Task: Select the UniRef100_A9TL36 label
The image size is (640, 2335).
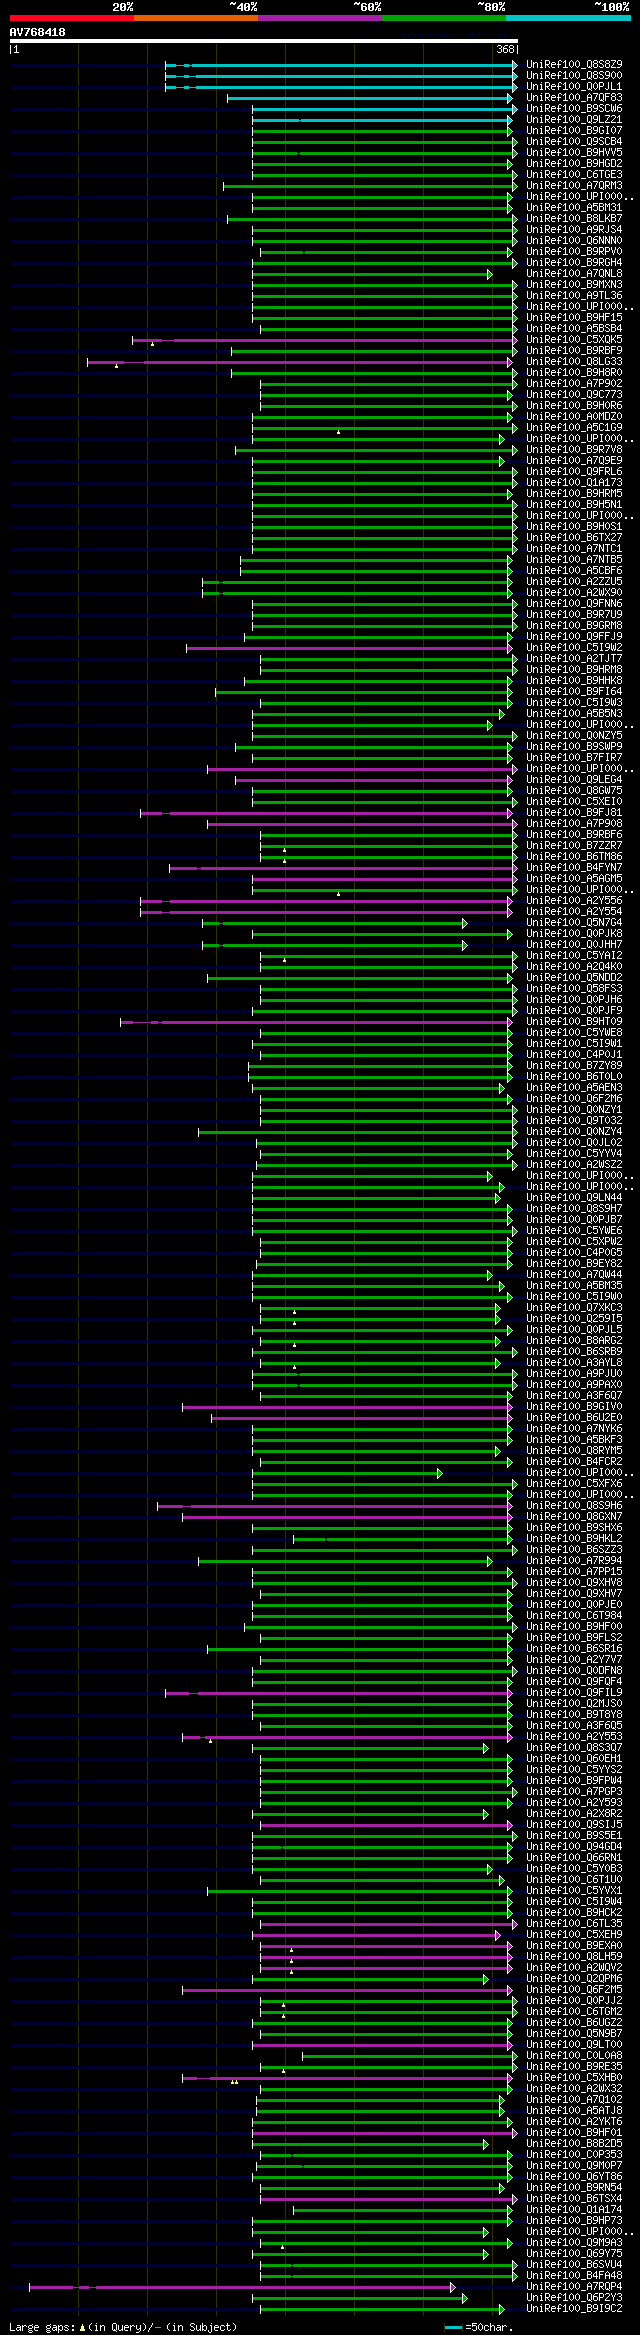Action: click(x=574, y=295)
